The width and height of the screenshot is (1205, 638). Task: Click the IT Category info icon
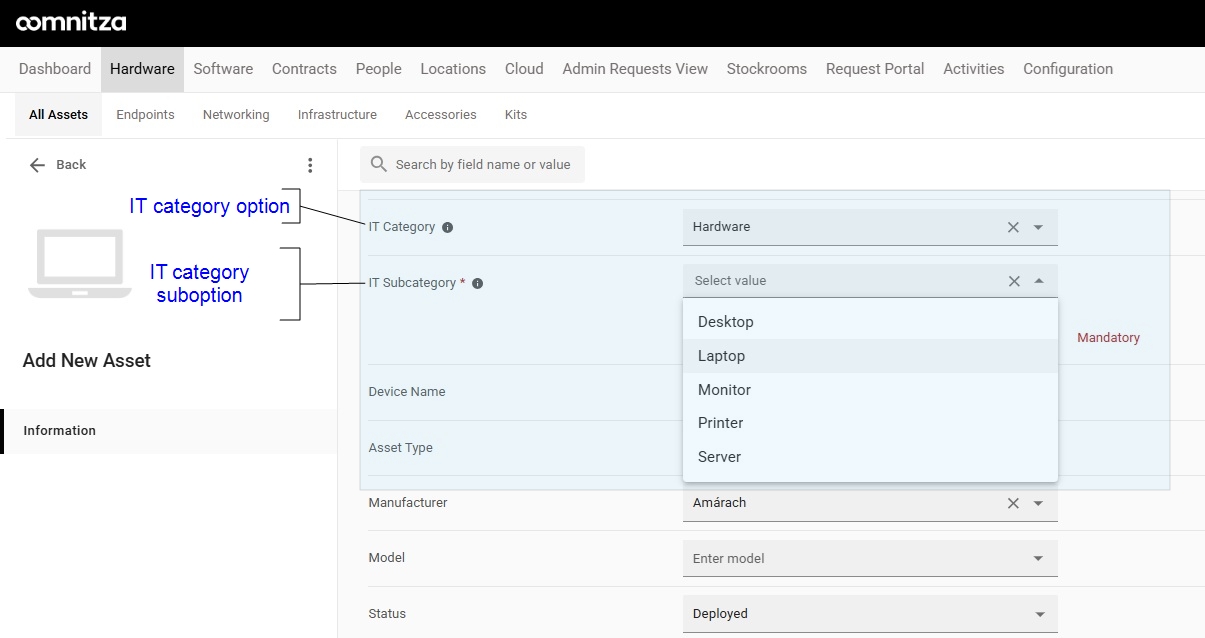[x=447, y=227]
